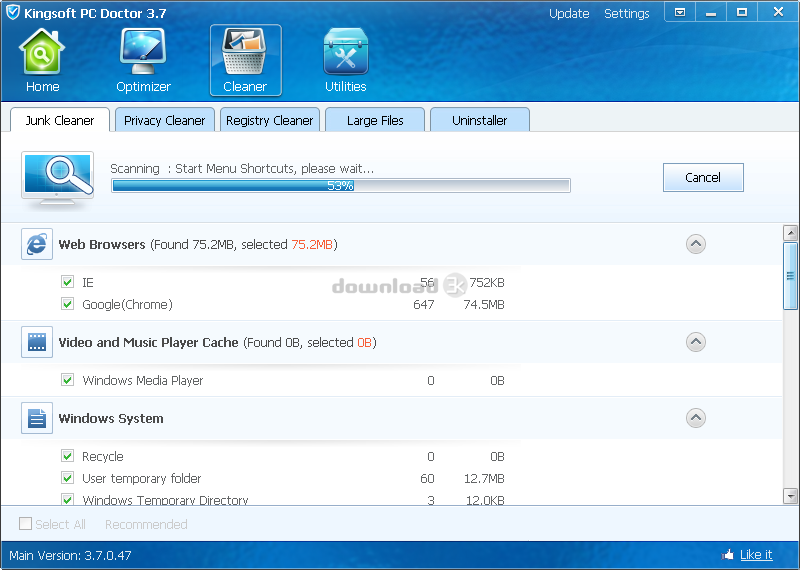
Task: Open the Uninstaller tab
Action: tap(480, 120)
